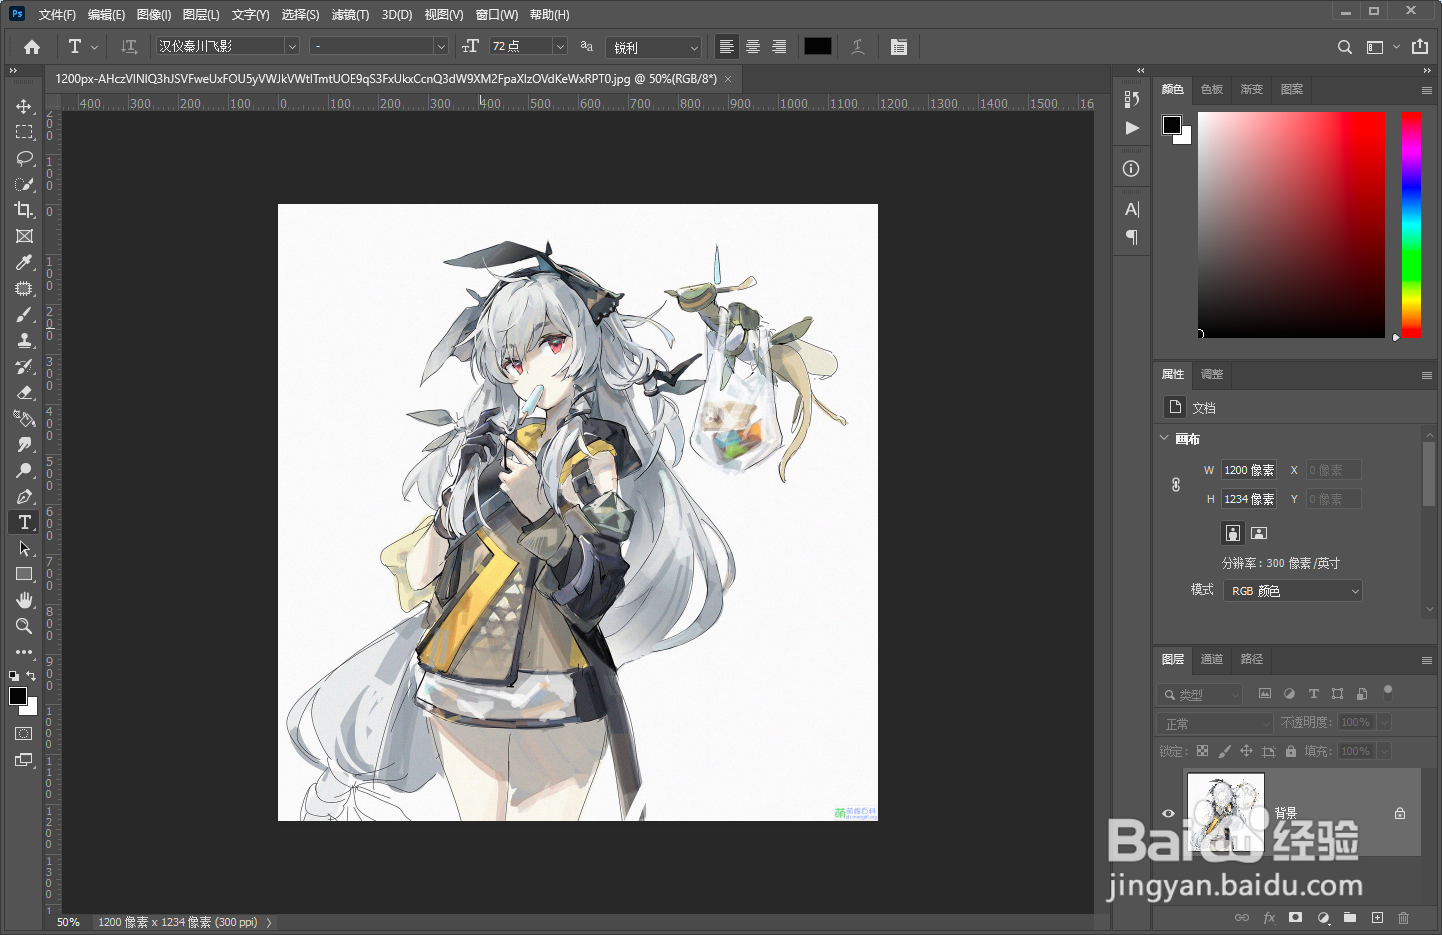
Task: Select the Smudge tool
Action: click(x=24, y=444)
